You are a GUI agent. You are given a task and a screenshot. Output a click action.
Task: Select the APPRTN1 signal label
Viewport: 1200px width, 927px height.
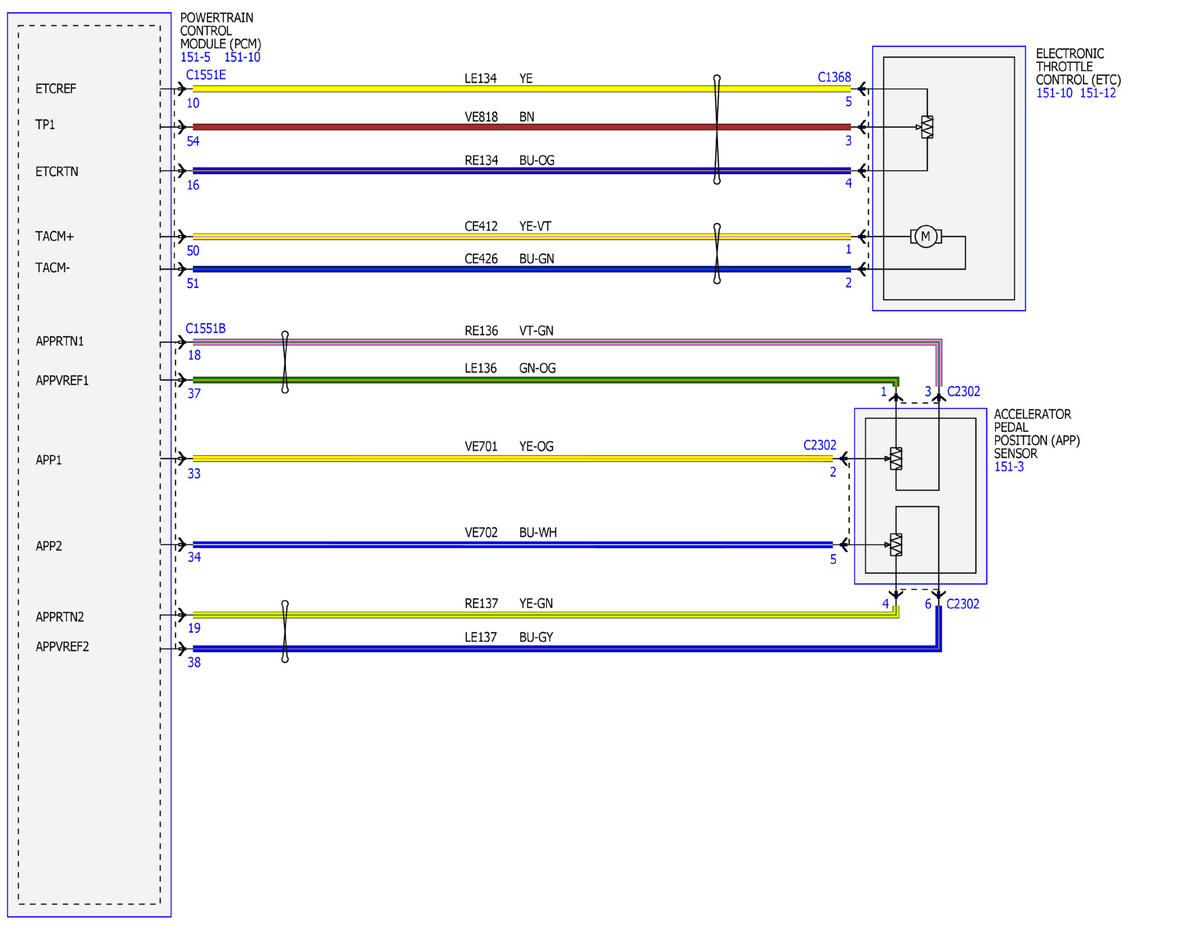coord(60,341)
